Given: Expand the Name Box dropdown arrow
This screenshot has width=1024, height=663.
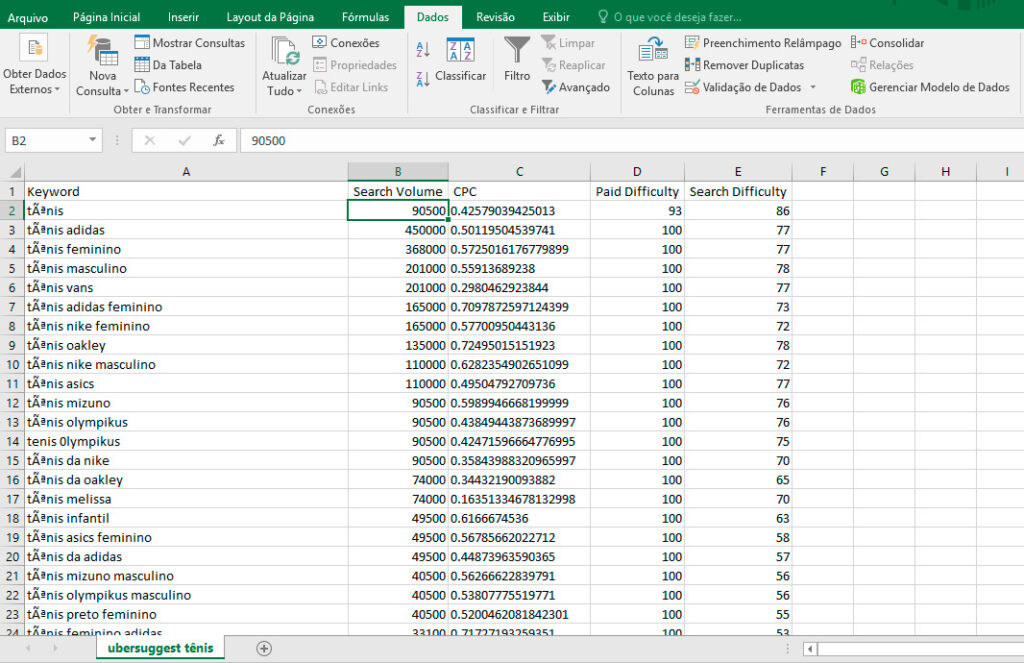Looking at the screenshot, I should pos(93,140).
